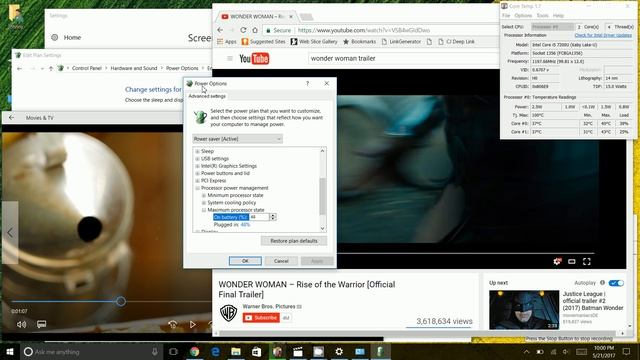Viewport: 640px width, 360px height.
Task: Expand Power buttons and lid node
Action: pyautogui.click(x=198, y=173)
